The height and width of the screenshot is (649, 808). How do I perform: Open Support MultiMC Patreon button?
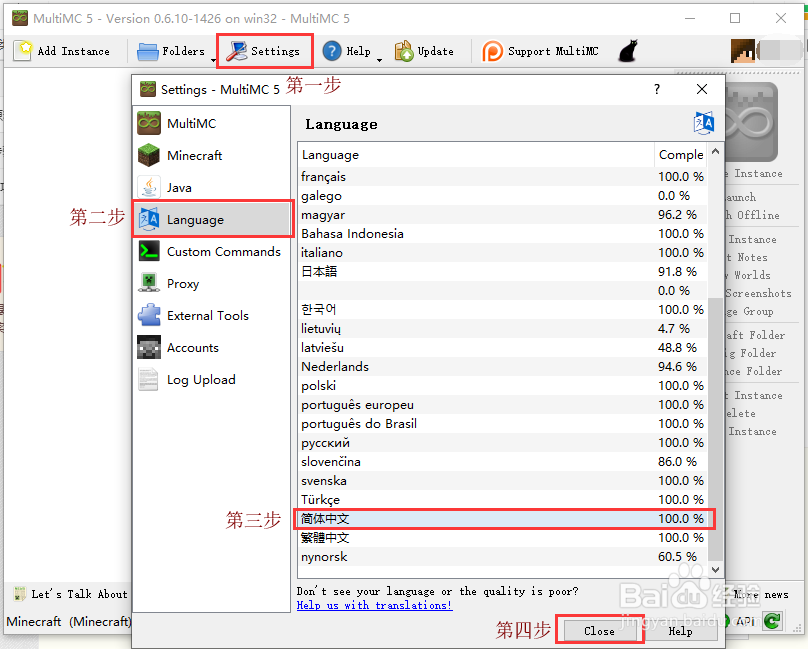point(540,51)
